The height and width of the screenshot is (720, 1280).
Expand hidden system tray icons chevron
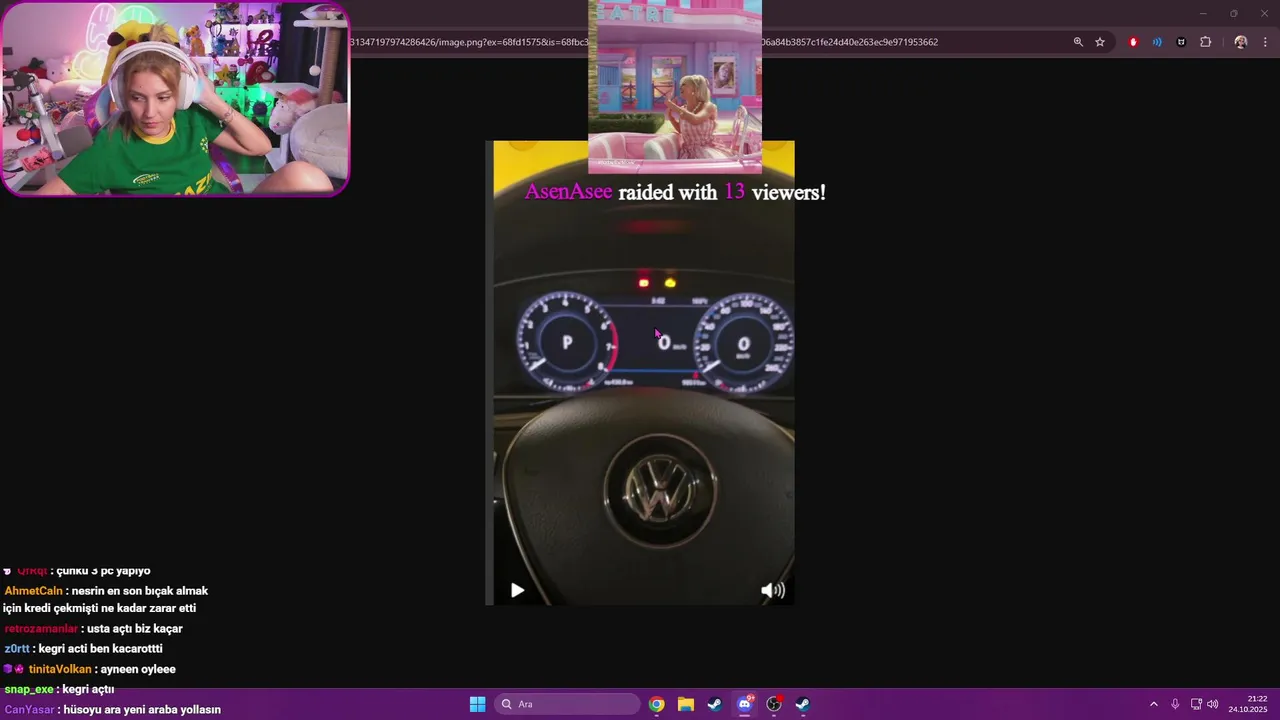coord(1153,704)
